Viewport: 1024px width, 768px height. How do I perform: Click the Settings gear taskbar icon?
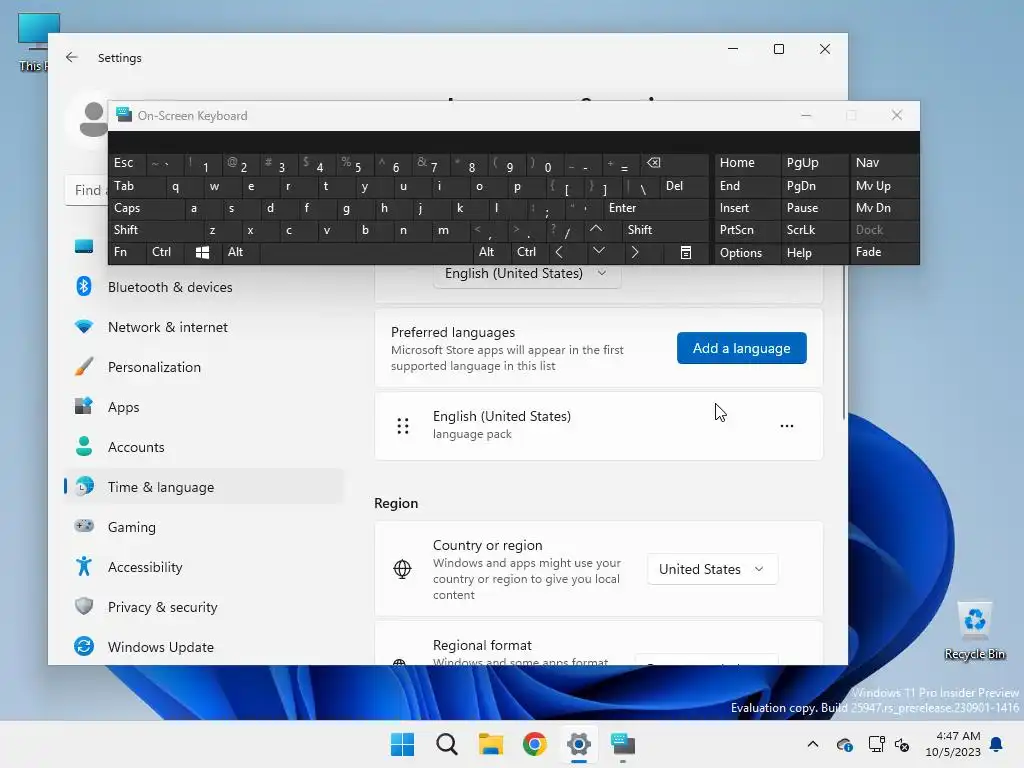(x=579, y=744)
